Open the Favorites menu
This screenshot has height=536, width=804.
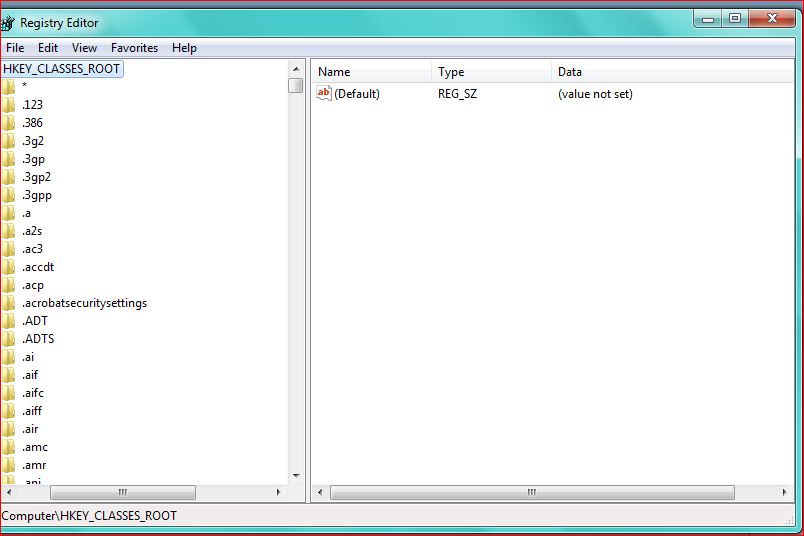tap(134, 48)
